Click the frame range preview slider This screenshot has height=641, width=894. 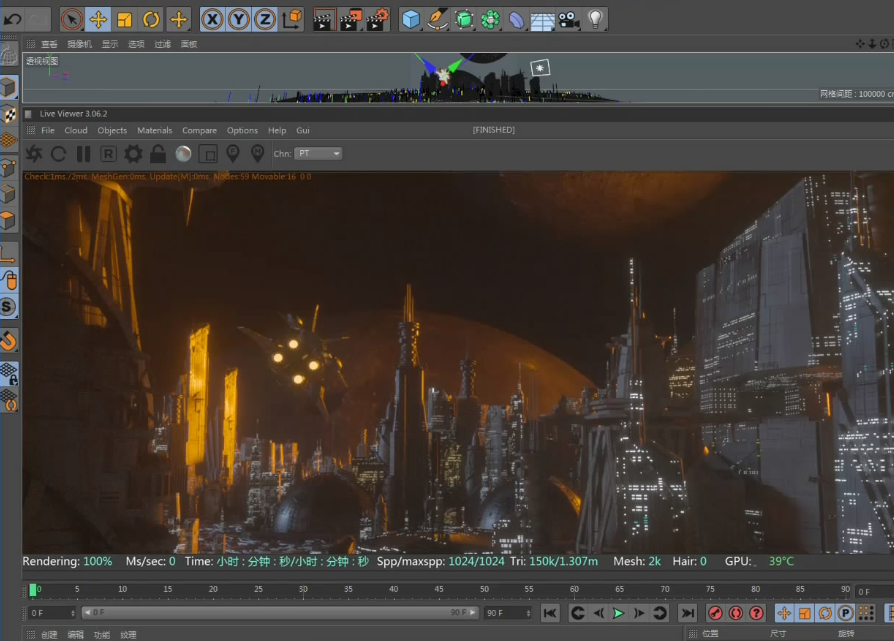[279, 612]
